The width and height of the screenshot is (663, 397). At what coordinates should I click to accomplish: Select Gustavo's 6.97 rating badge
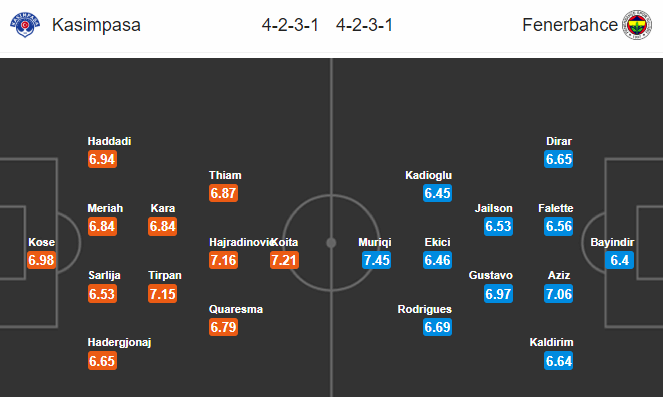tap(499, 294)
